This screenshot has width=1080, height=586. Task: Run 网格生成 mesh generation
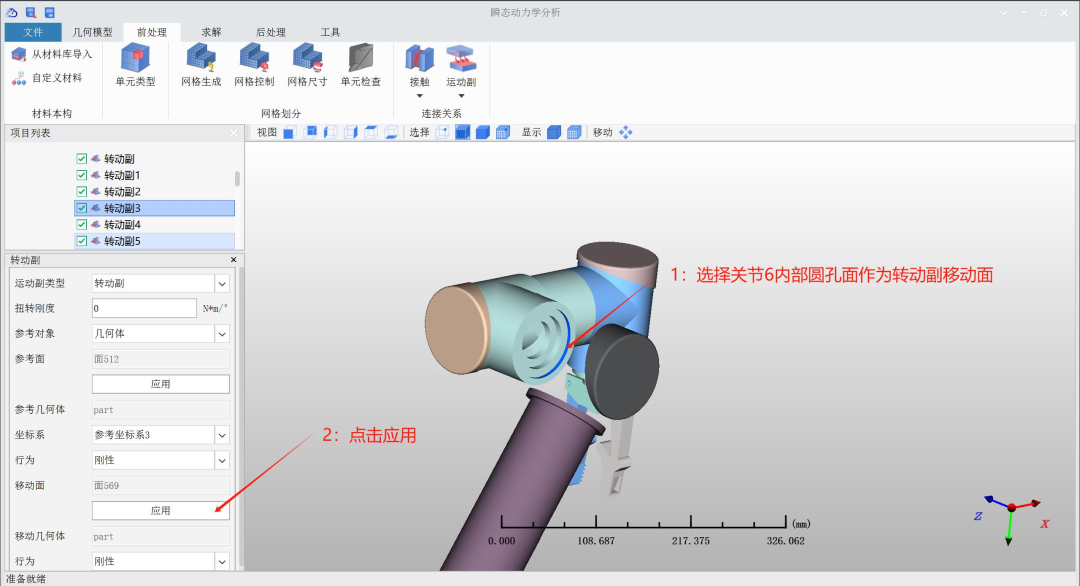point(201,65)
